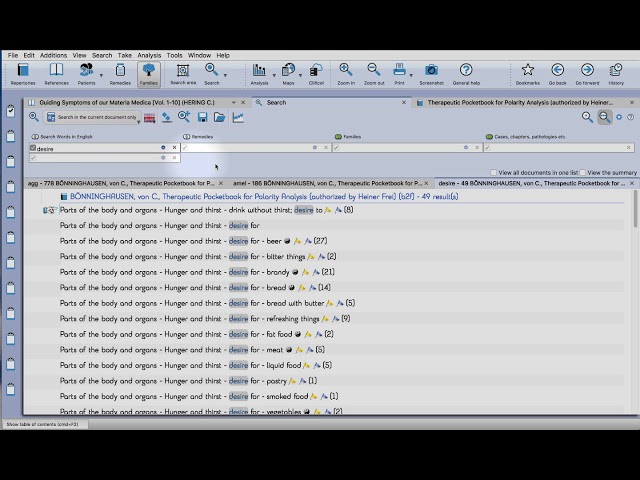
Task: Open Search in the current document only dropdown
Action: point(92,117)
